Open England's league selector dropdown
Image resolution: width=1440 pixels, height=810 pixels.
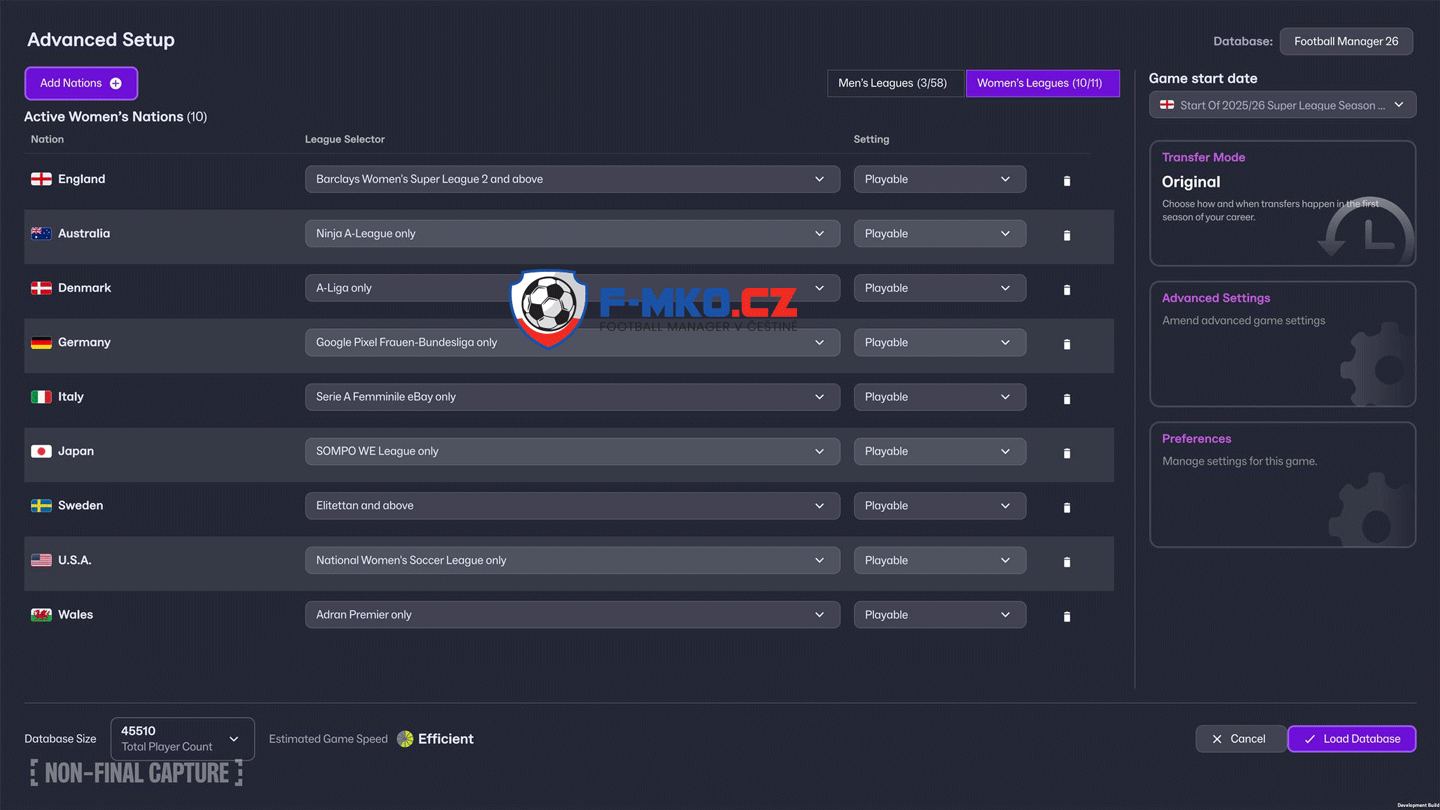coord(572,179)
